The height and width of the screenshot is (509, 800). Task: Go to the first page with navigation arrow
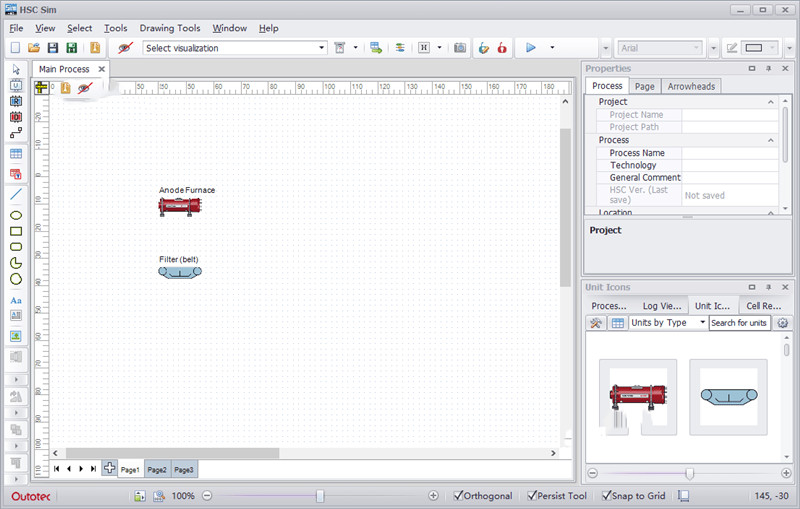[x=56, y=469]
